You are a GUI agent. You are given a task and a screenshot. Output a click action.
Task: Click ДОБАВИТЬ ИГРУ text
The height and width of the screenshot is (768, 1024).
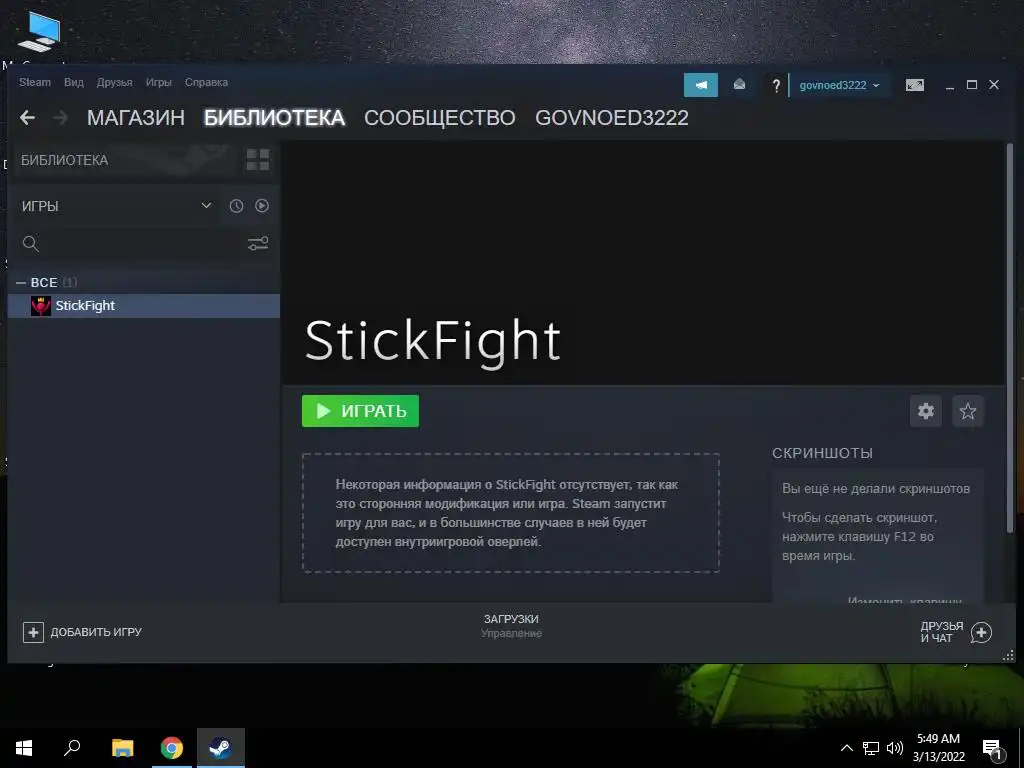tap(96, 632)
